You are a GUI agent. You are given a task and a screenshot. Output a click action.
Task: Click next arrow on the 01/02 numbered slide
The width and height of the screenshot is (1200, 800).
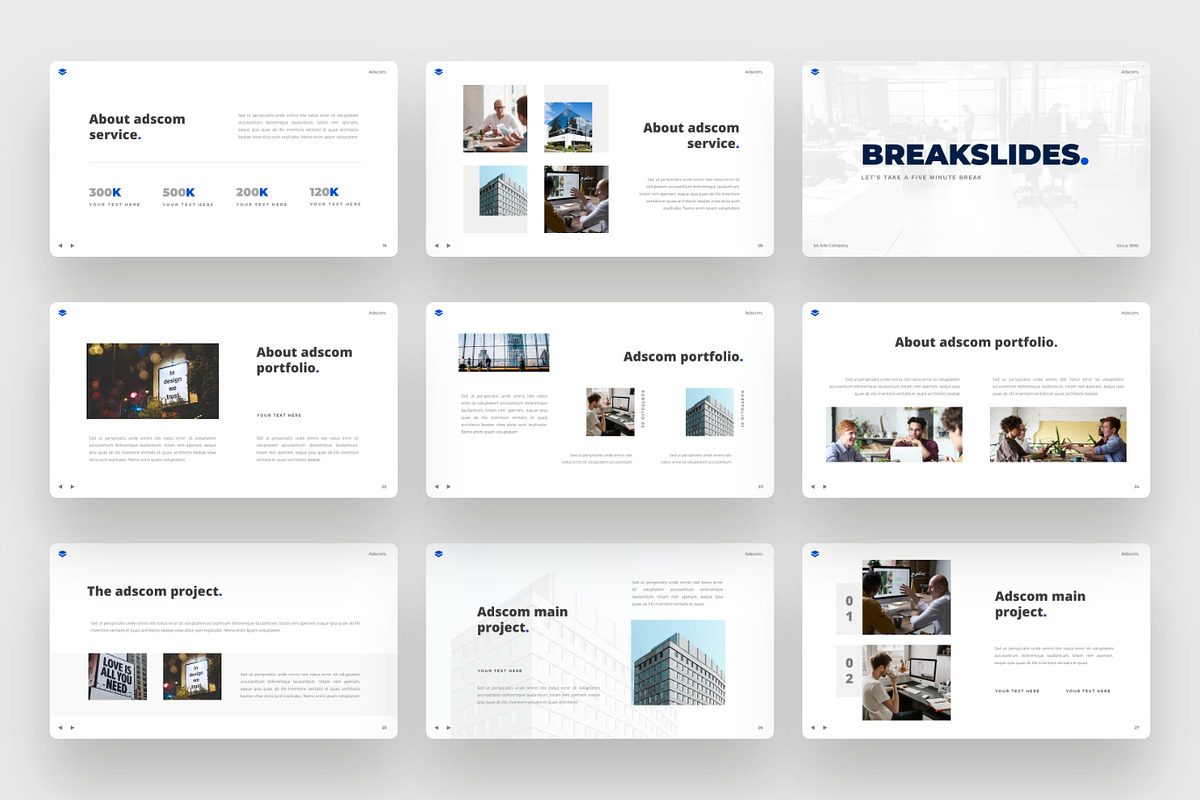824,727
